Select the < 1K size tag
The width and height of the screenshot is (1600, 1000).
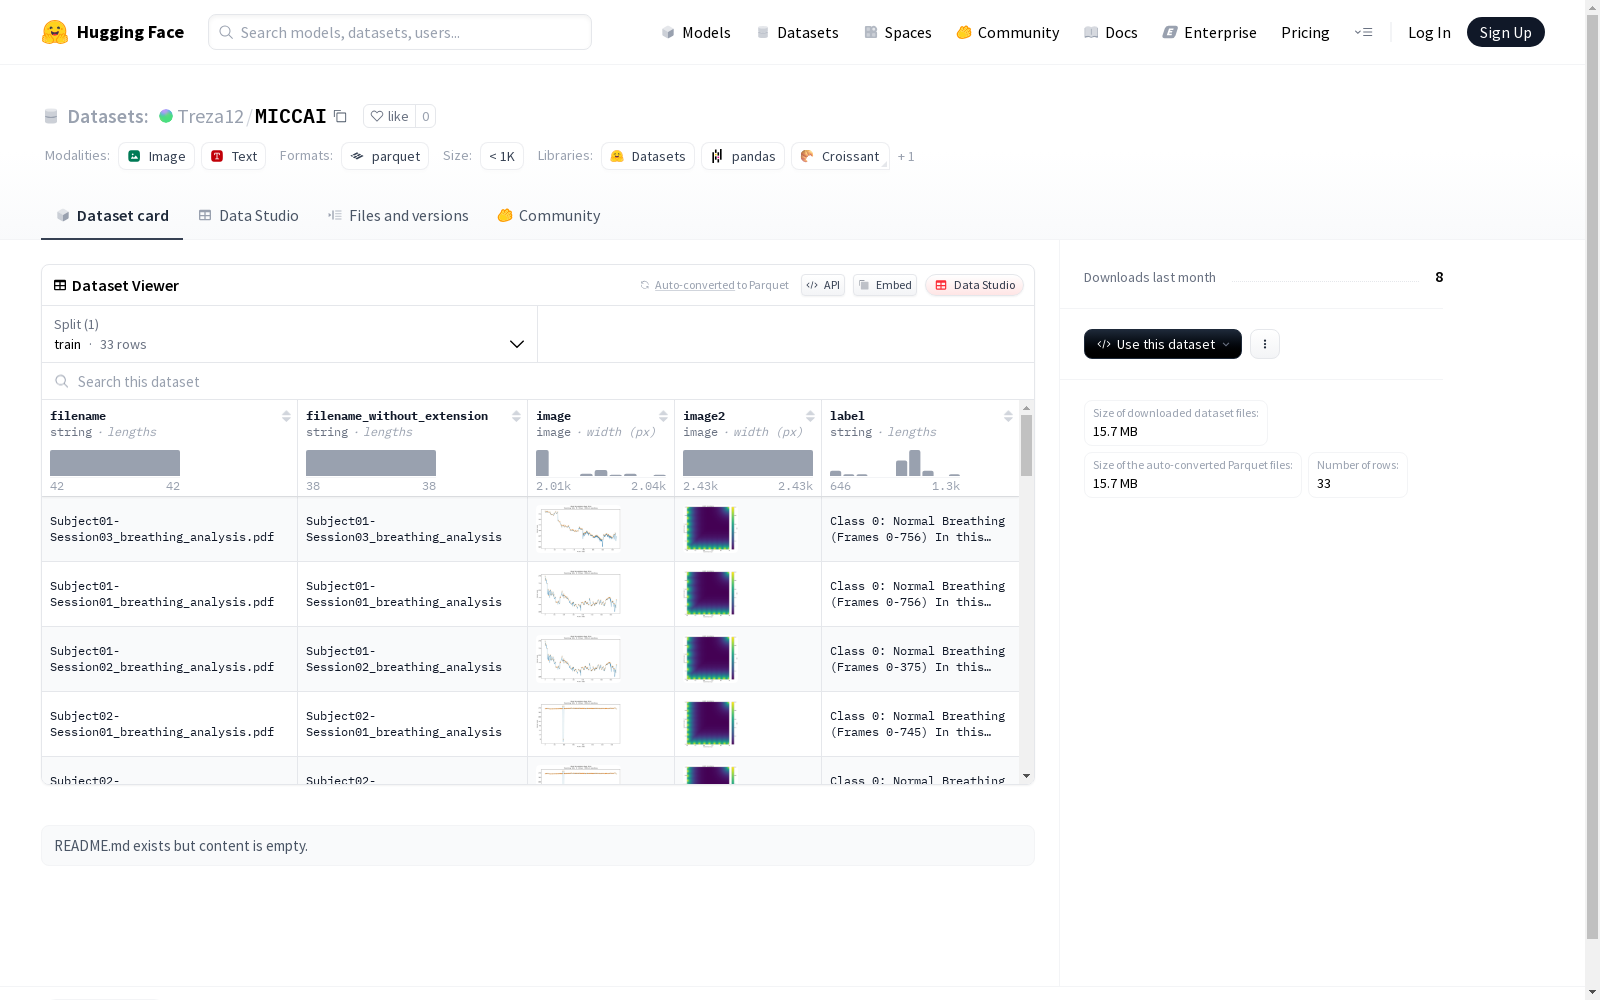[502, 156]
